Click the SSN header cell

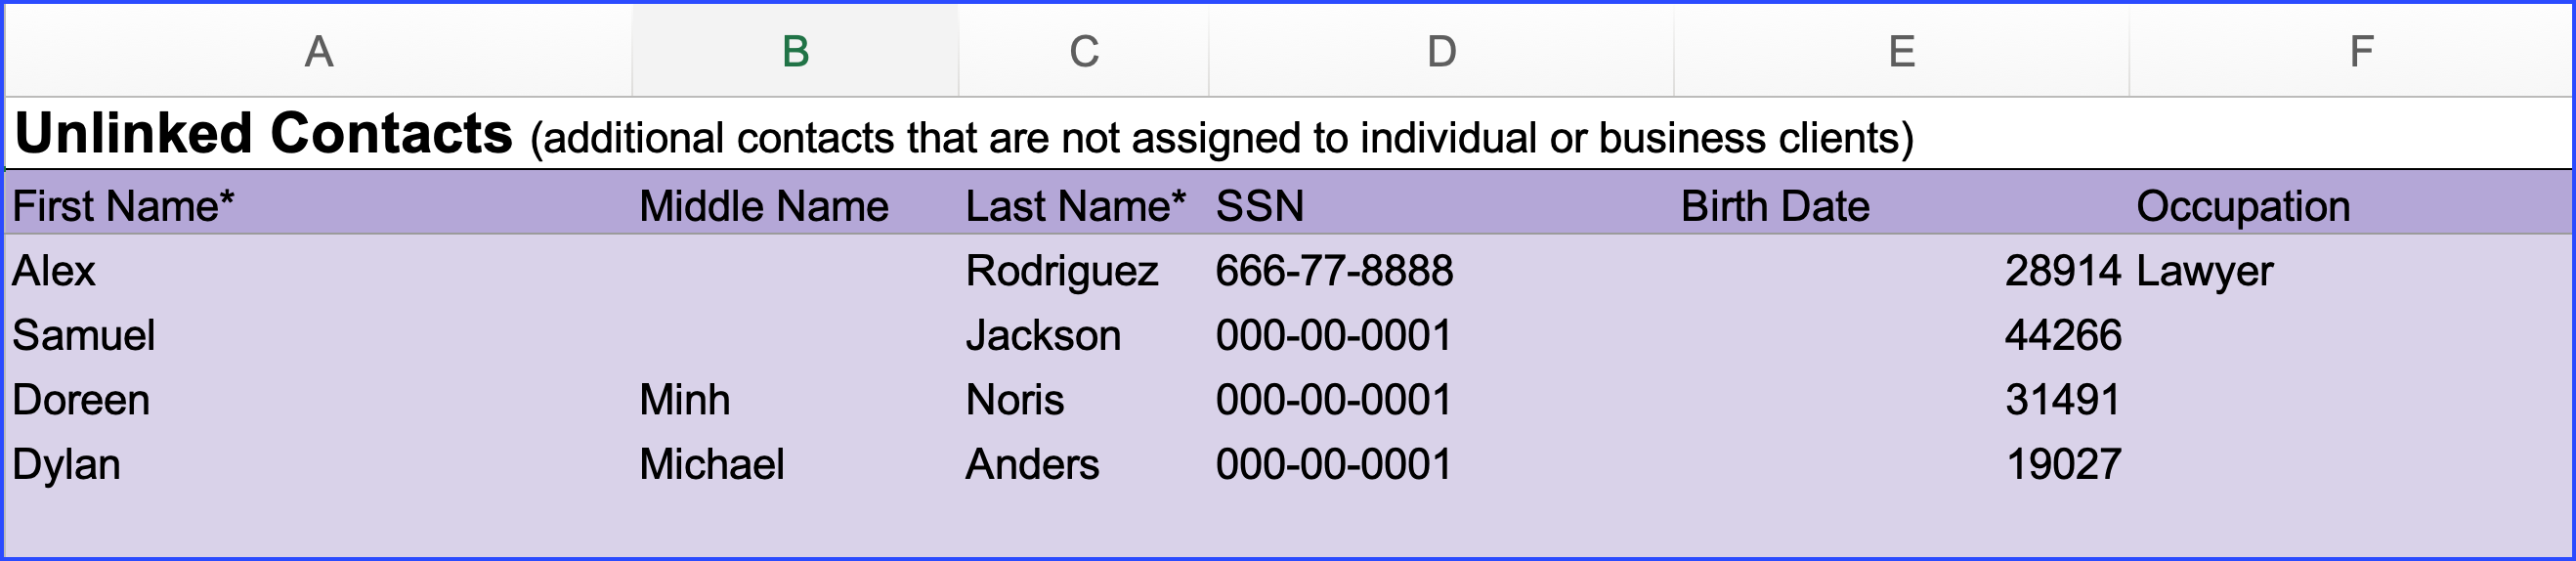click(1260, 207)
